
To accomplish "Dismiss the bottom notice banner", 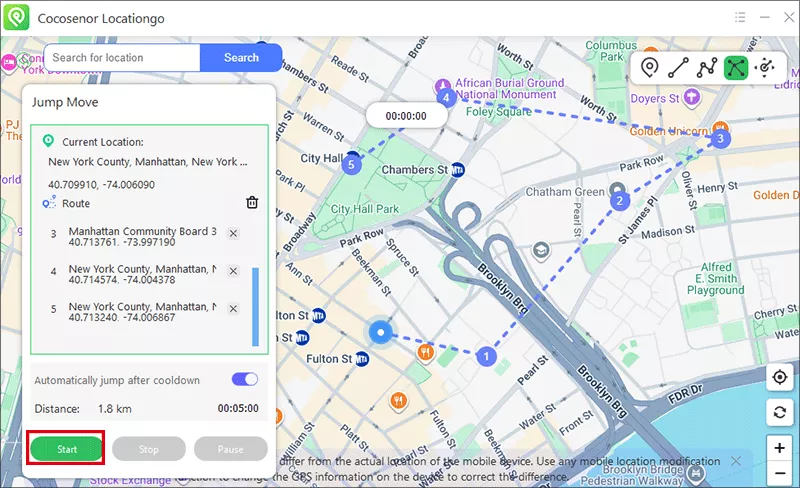I will 736,461.
